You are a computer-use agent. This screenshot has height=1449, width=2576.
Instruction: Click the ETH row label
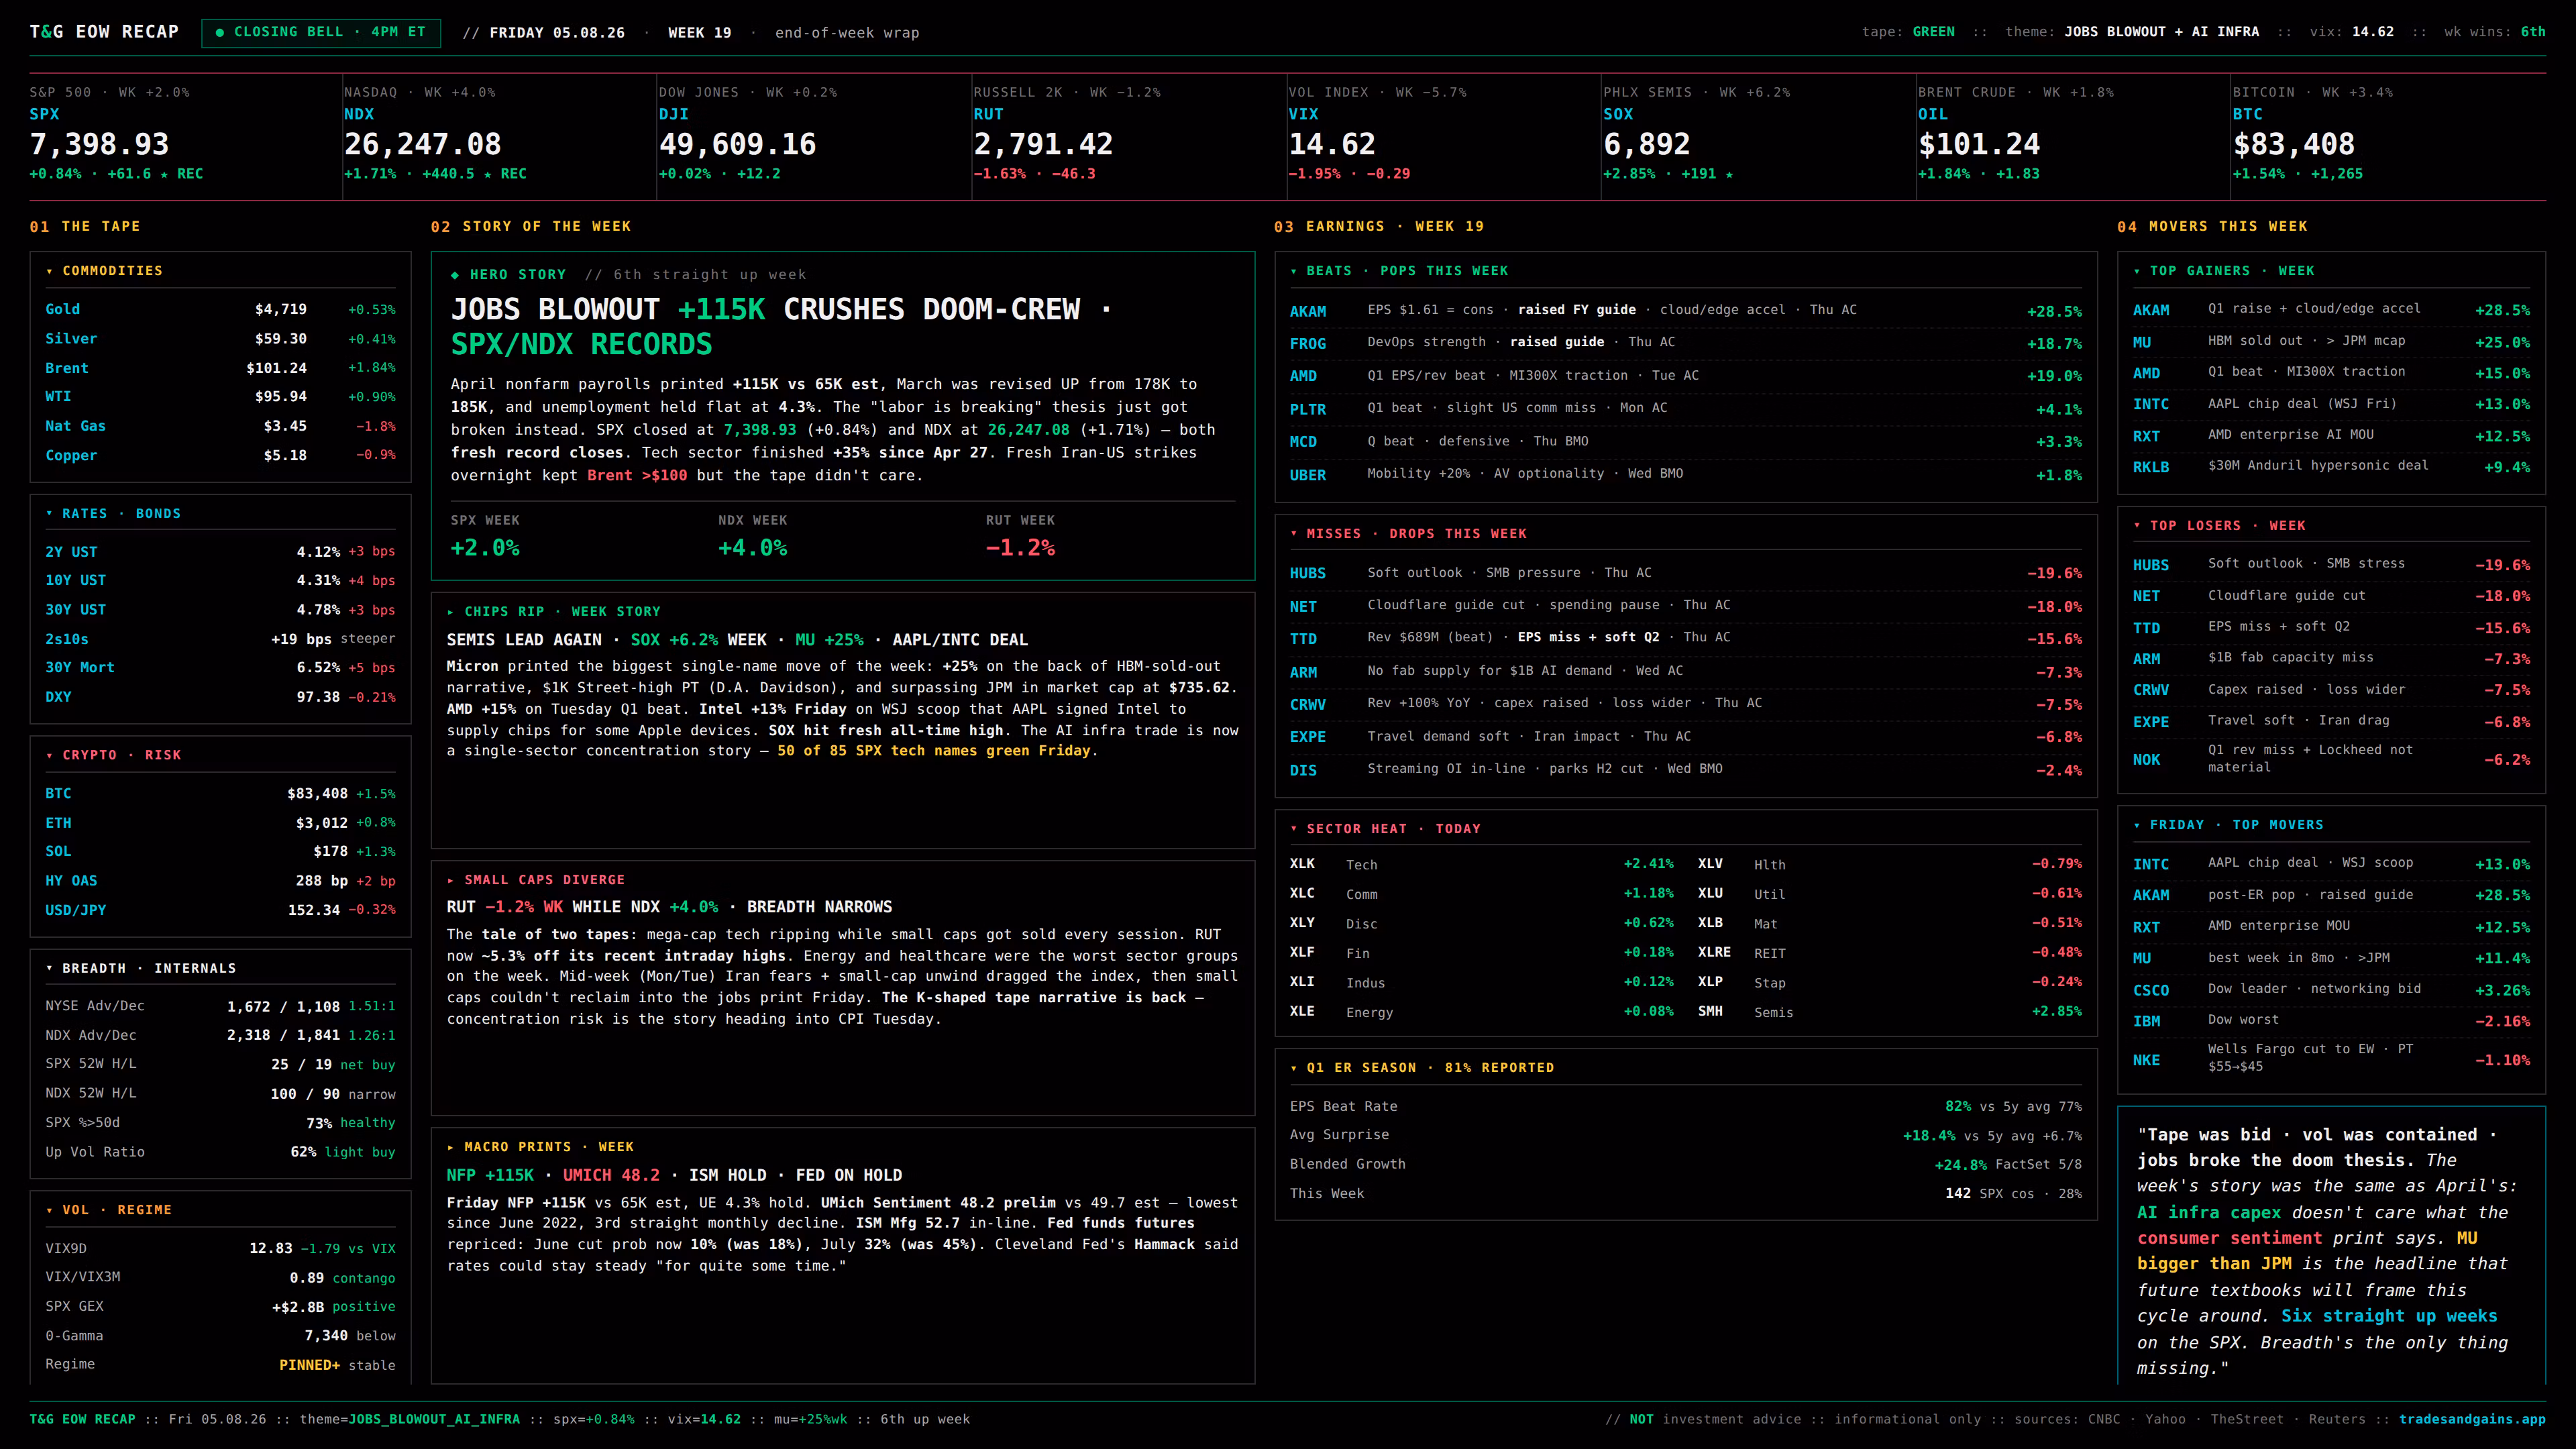[58, 823]
